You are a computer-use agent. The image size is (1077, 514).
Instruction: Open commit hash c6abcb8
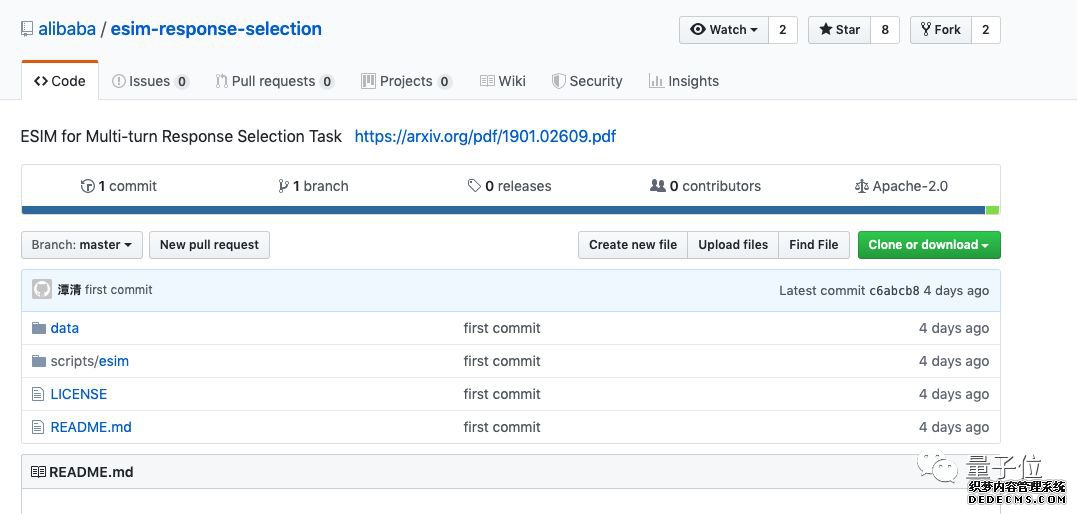coord(894,291)
